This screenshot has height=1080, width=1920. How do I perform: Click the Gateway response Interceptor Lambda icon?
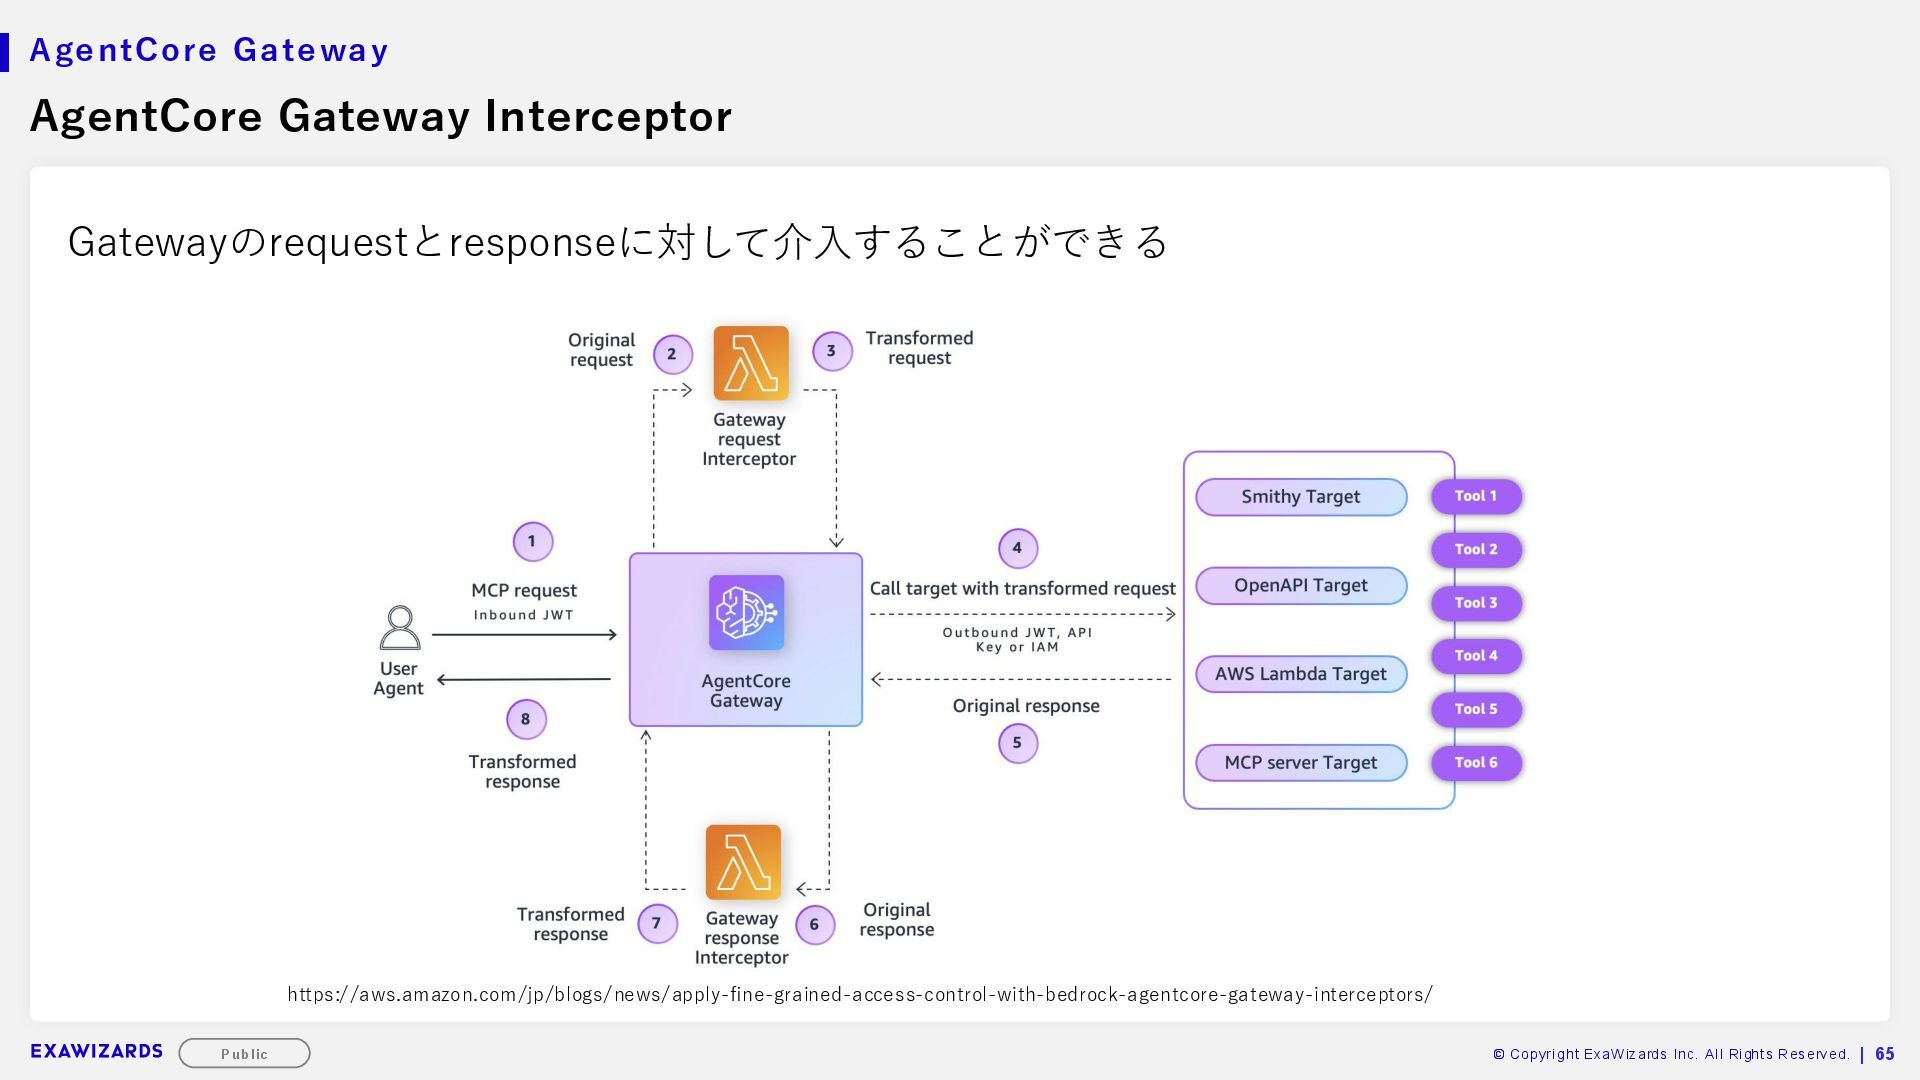[x=743, y=862]
